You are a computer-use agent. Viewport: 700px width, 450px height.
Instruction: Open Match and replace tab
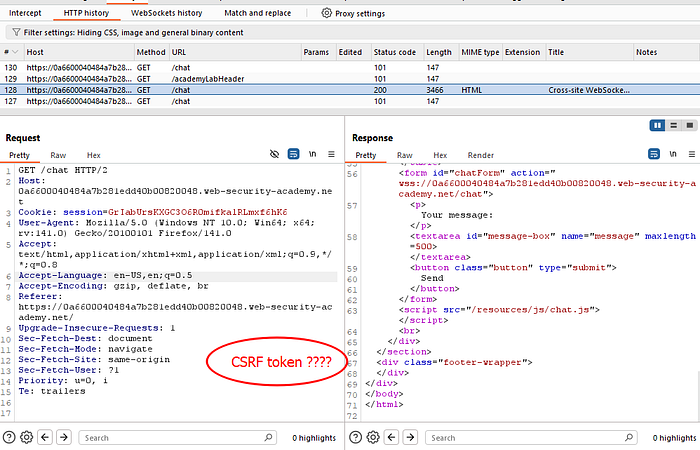[x=258, y=13]
